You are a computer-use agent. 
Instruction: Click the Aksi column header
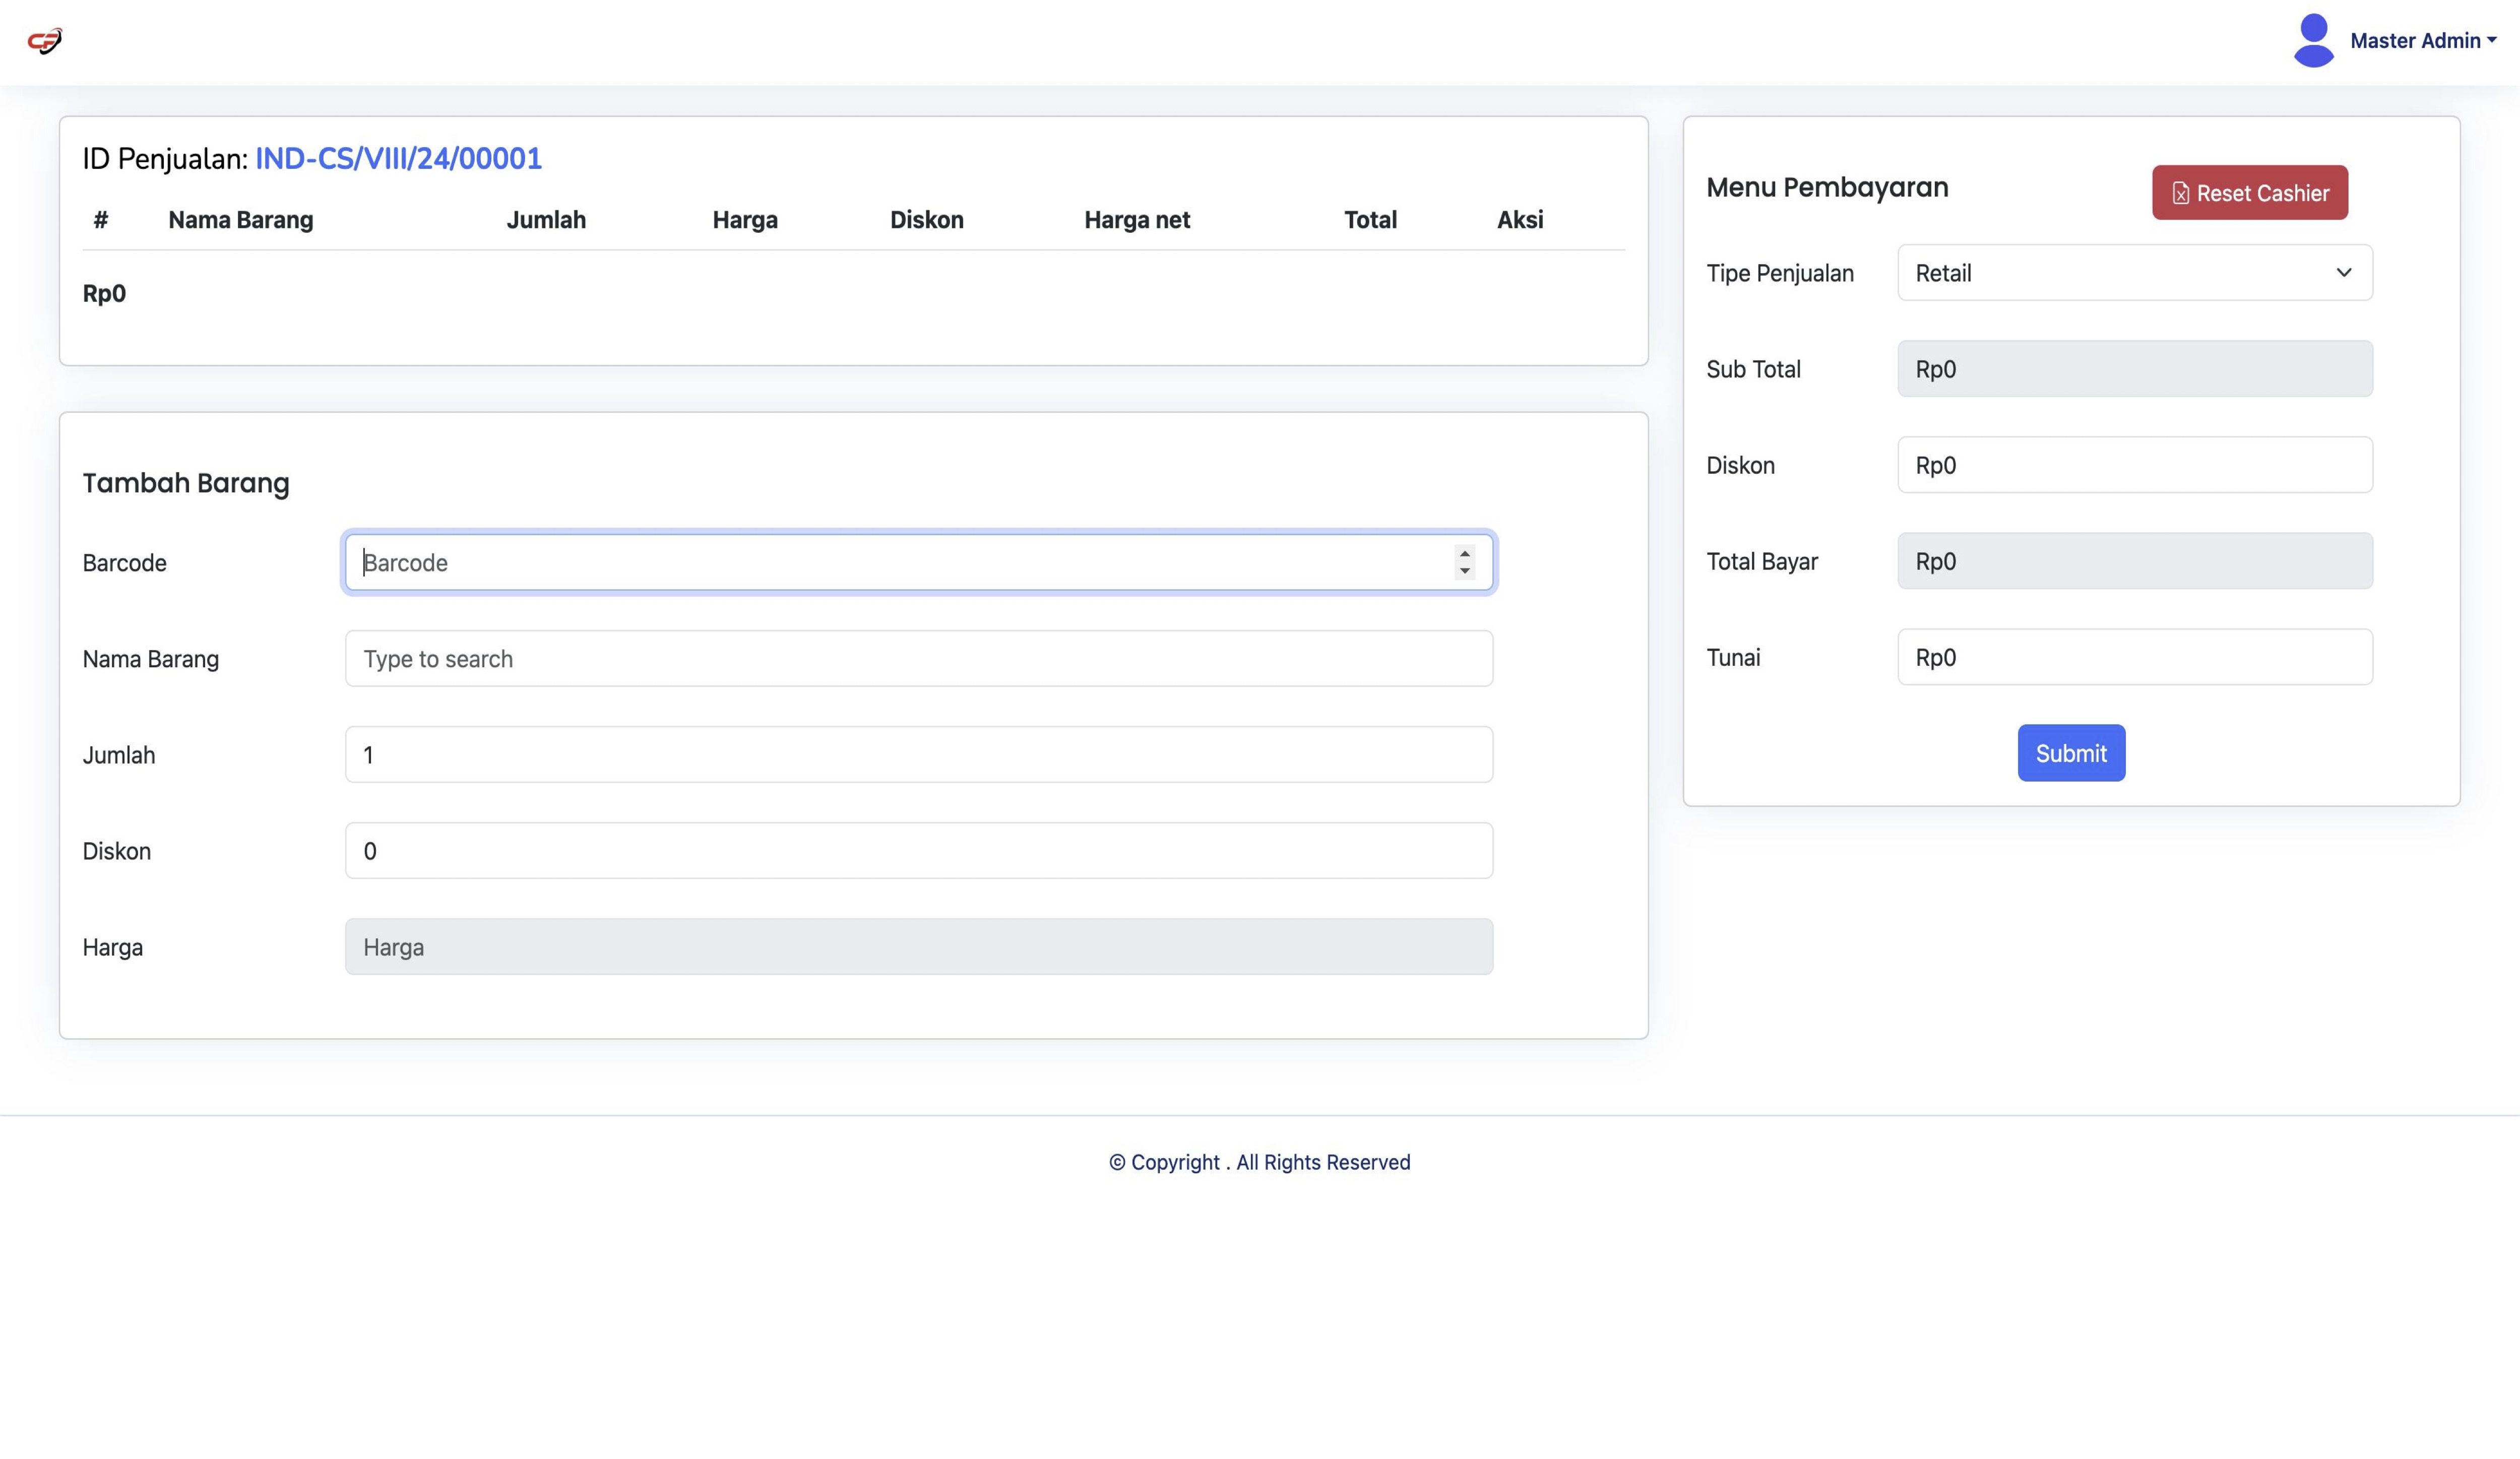click(1519, 220)
